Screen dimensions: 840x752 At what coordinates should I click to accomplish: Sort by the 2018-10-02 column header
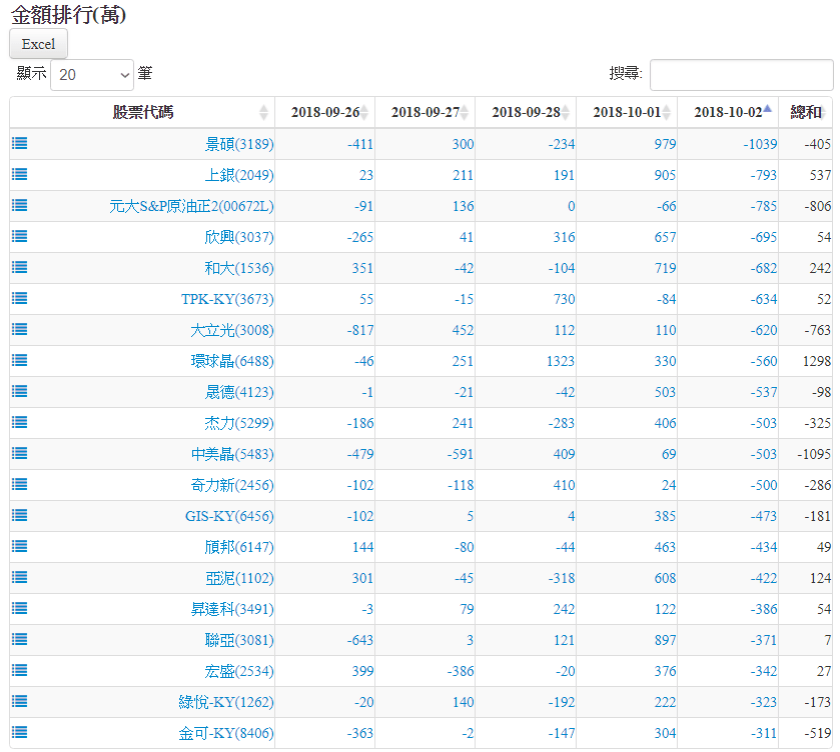click(x=727, y=112)
